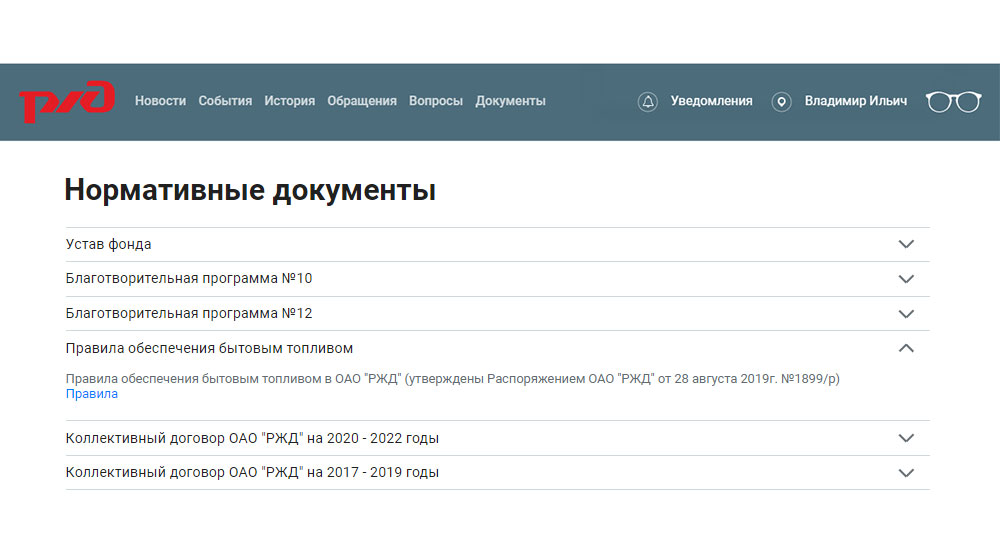Screen dimensions: 1000x555
Task: Go to the События section
Action: [x=225, y=101]
